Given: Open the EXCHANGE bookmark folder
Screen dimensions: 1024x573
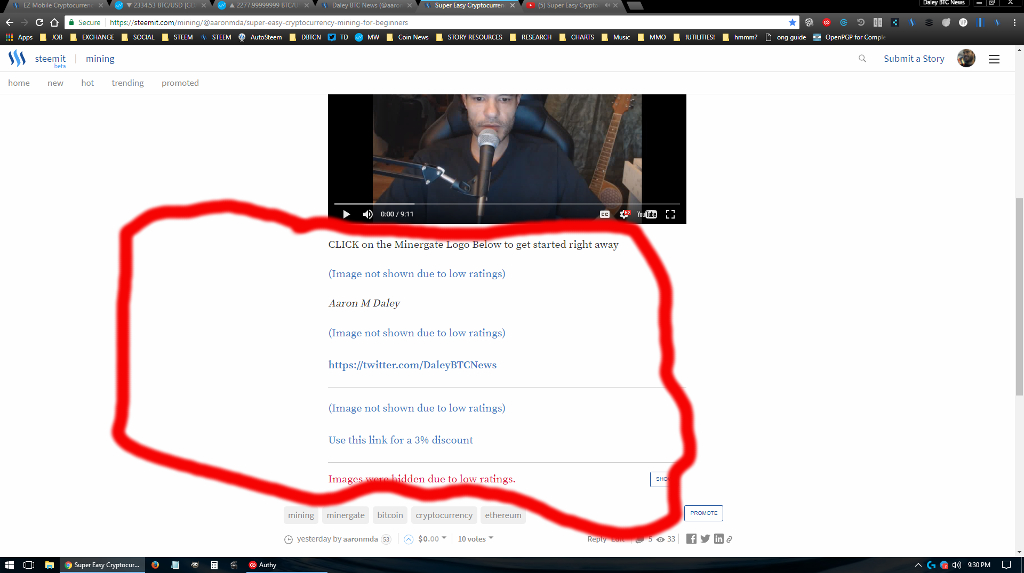Looking at the screenshot, I should (x=93, y=37).
